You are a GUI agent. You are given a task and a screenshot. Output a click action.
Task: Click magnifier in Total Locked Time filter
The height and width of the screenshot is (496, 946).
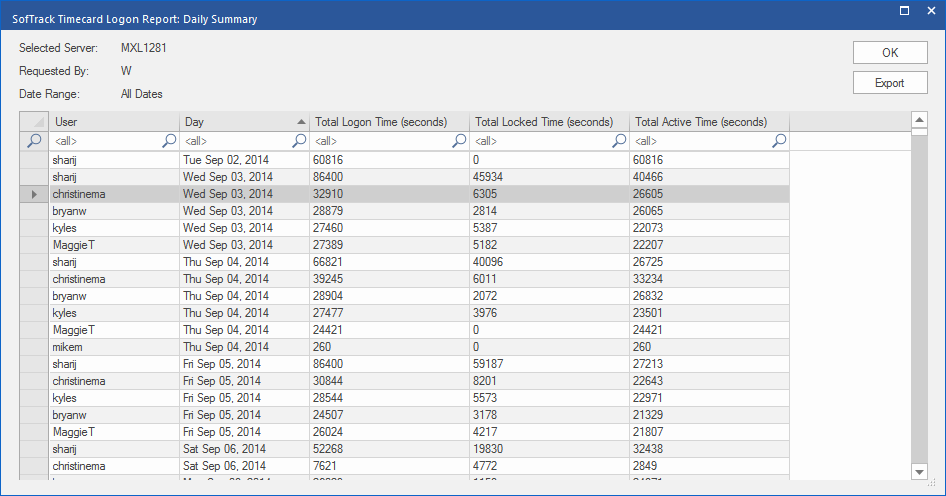pyautogui.click(x=619, y=142)
